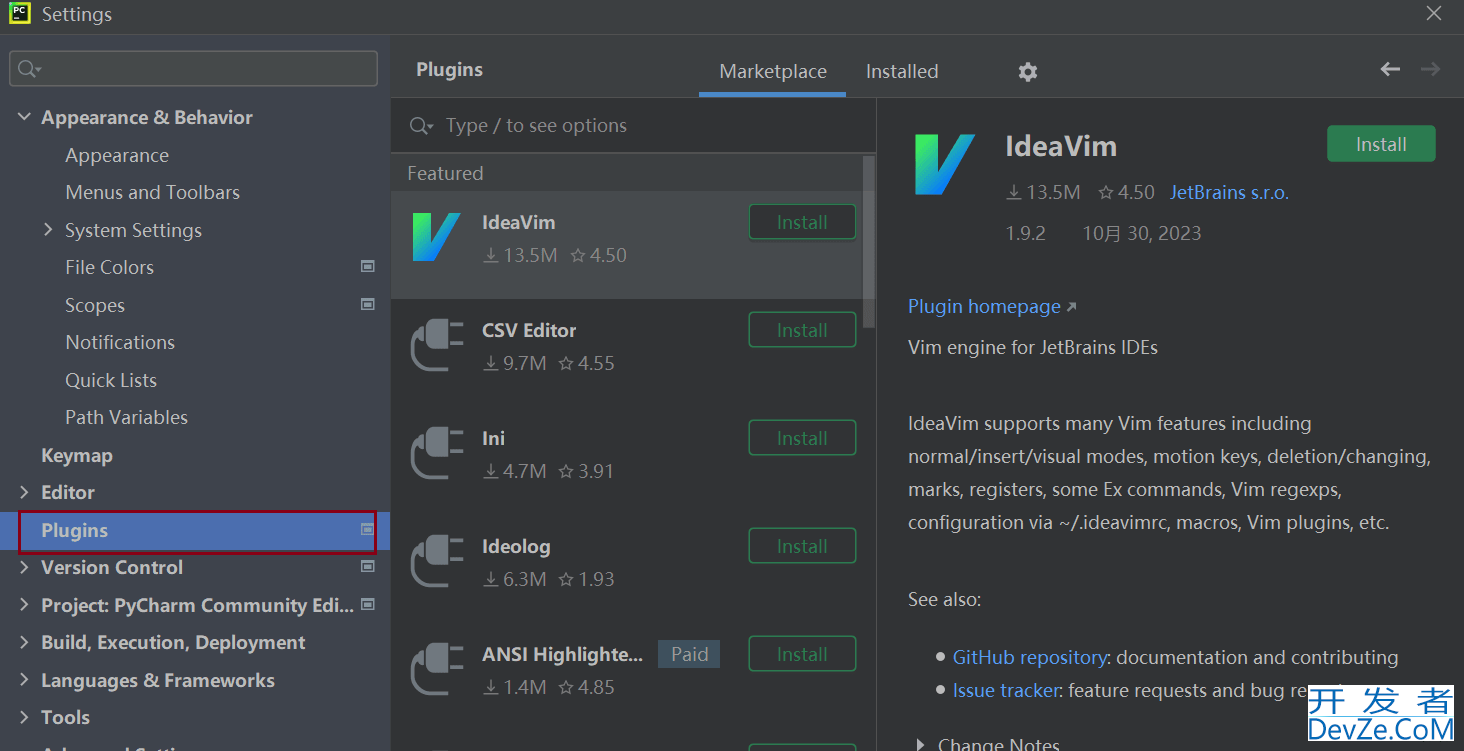Click the large IdeaVim logo in details
Image resolution: width=1464 pixels, height=751 pixels.
point(944,165)
